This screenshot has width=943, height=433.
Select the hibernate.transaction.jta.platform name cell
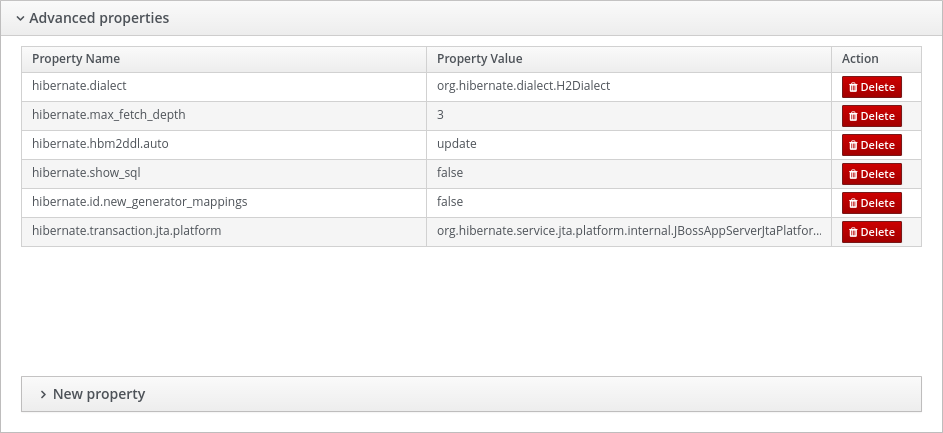tap(224, 231)
